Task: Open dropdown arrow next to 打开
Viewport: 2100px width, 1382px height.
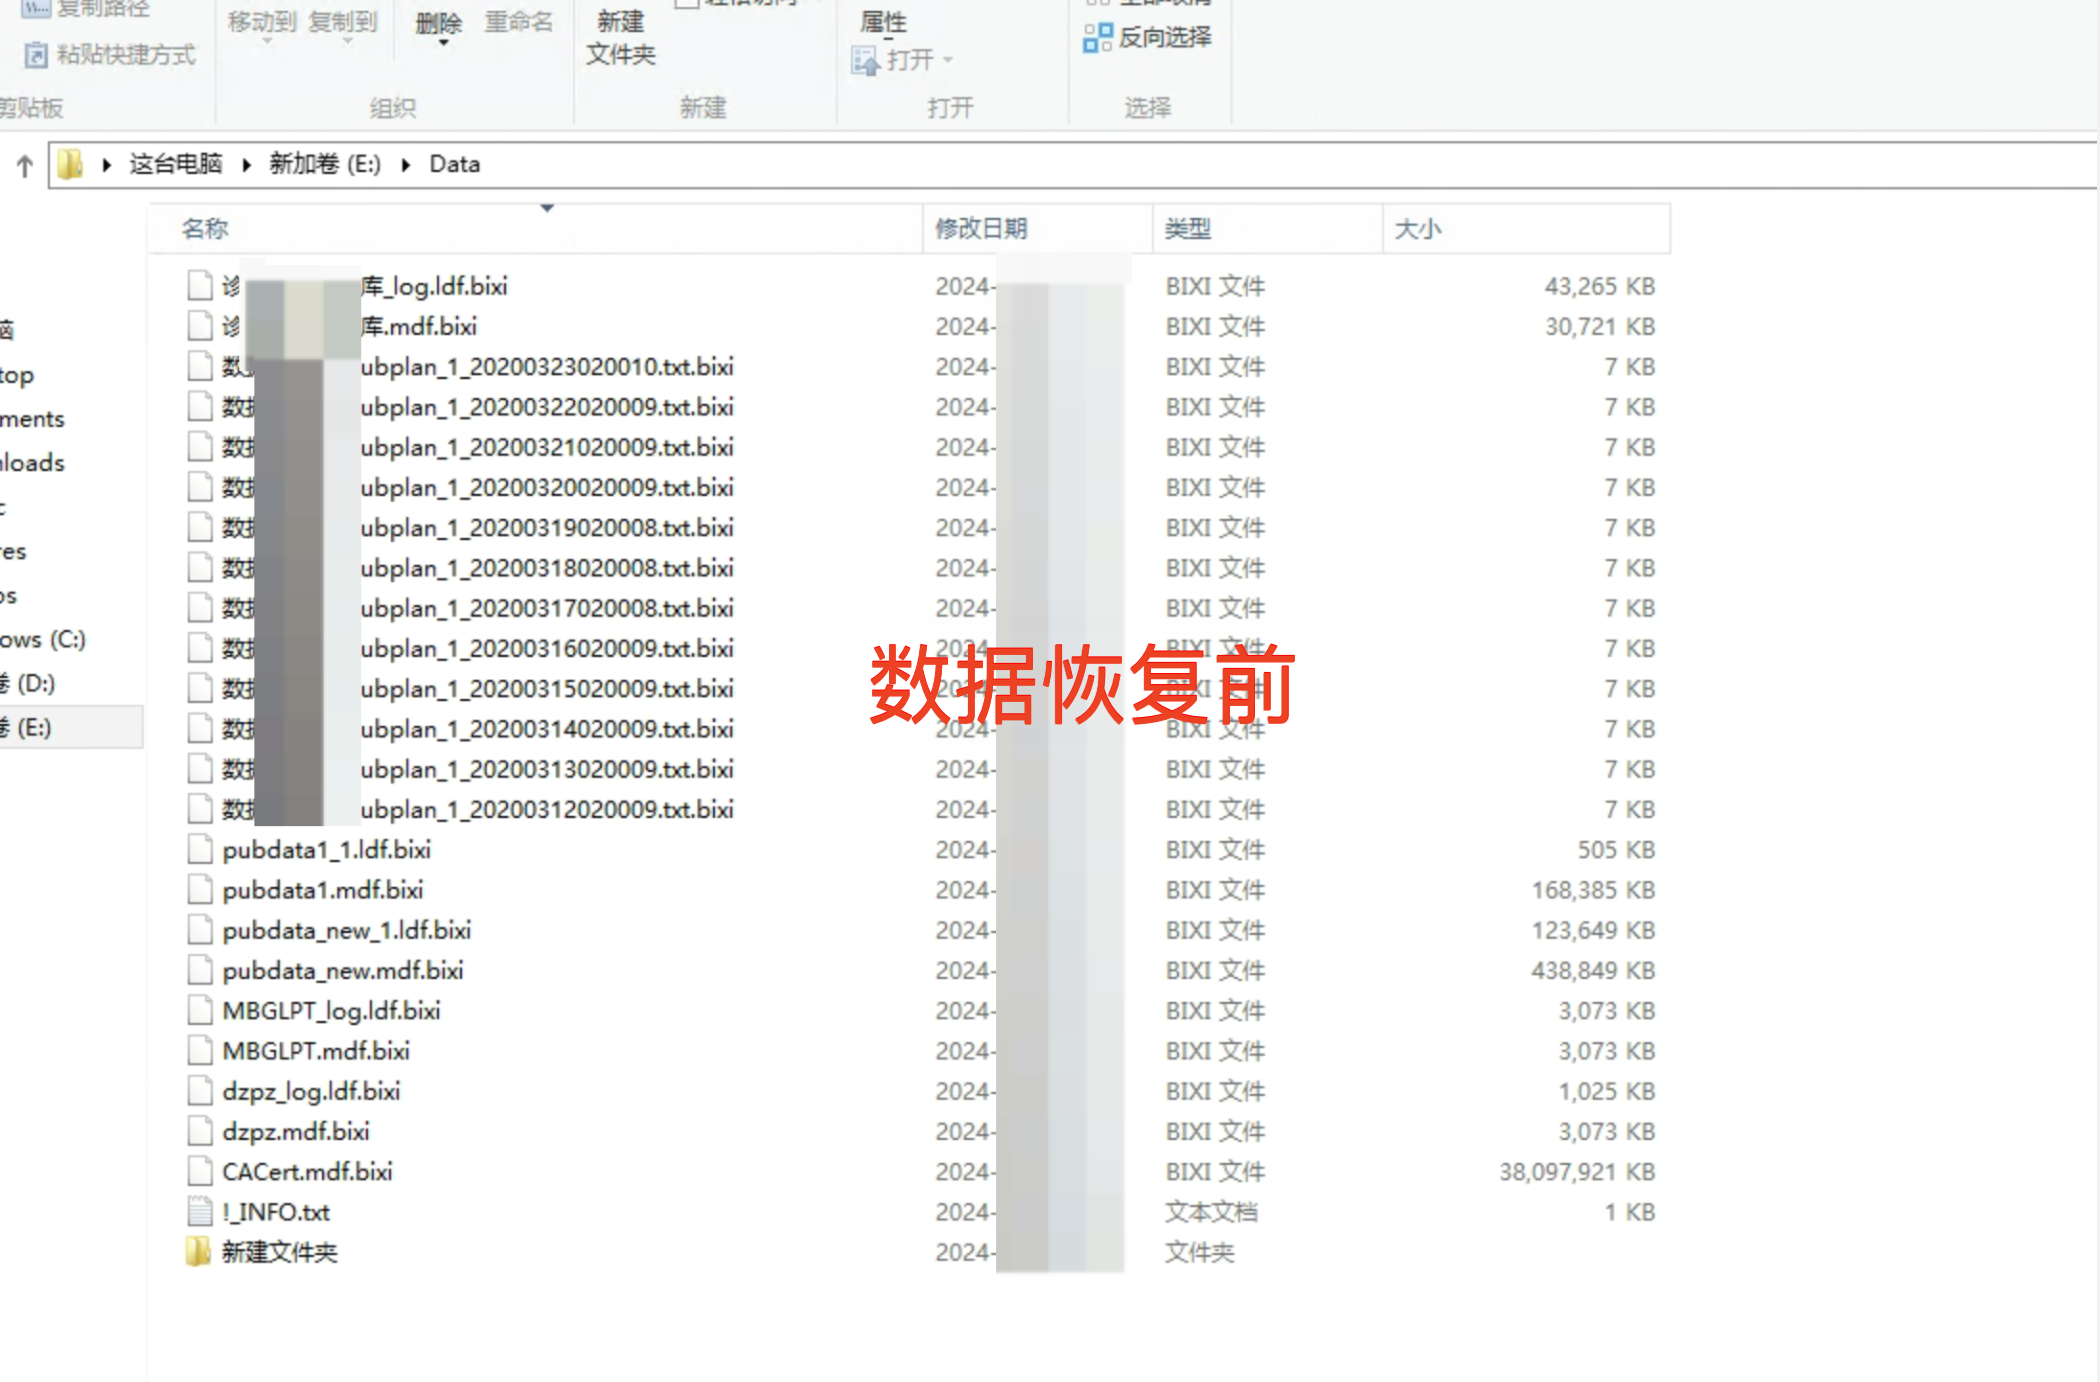Action: [947, 61]
